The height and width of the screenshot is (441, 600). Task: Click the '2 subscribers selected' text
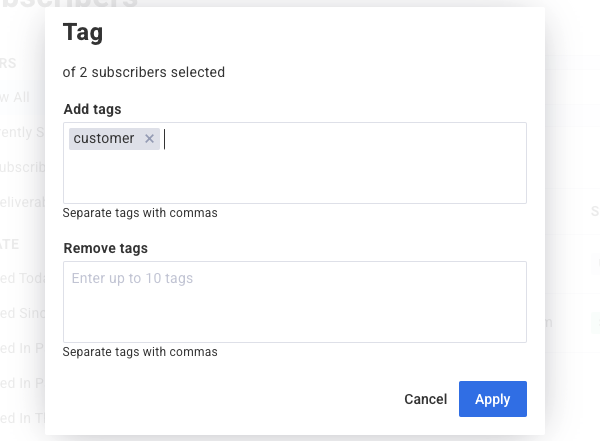point(143,72)
